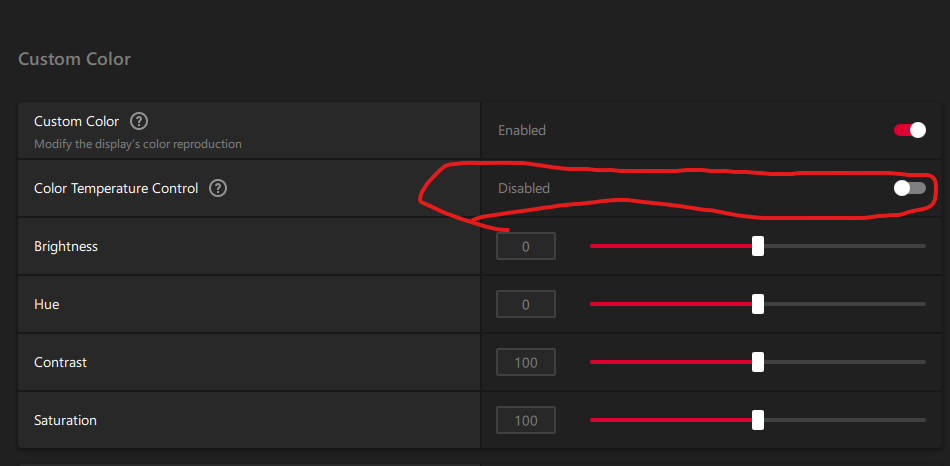950x466 pixels.
Task: Open help tooltip for Color Temperature Control
Action: tap(218, 188)
